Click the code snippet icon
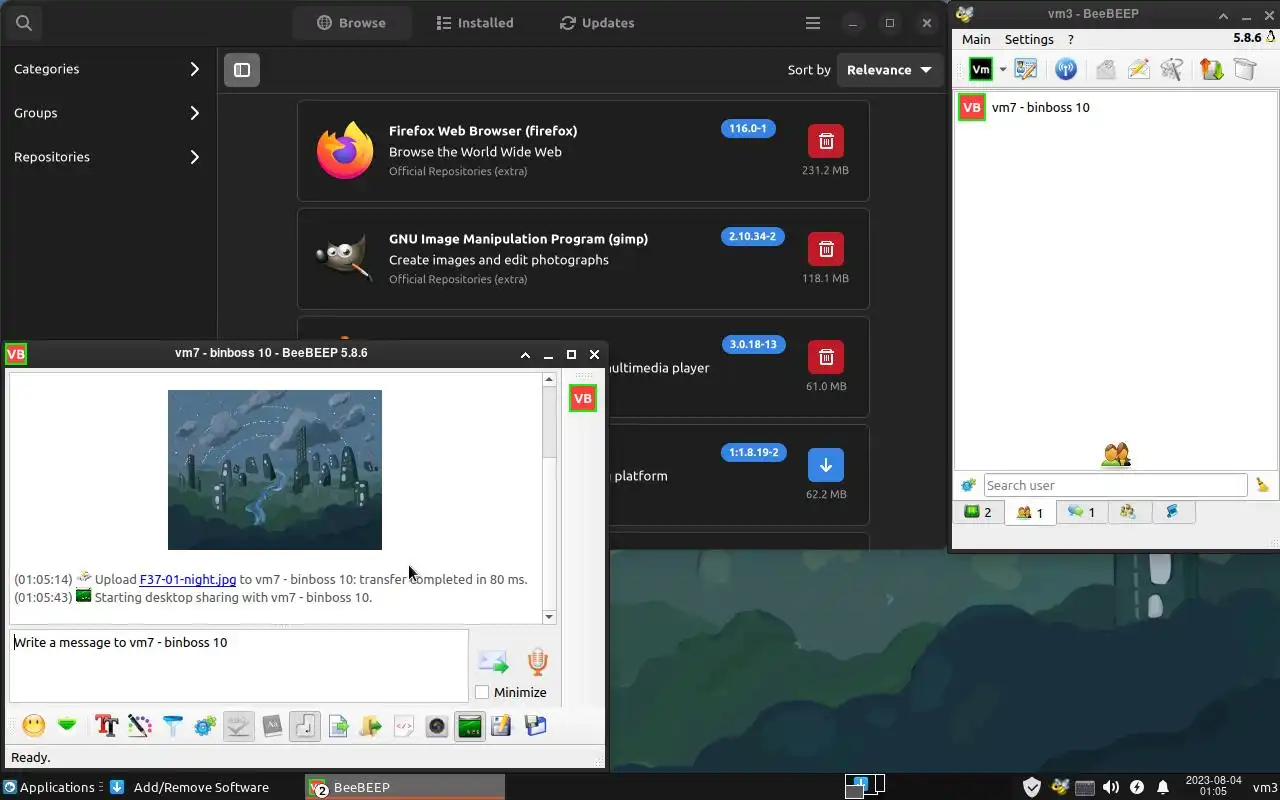 pyautogui.click(x=404, y=725)
